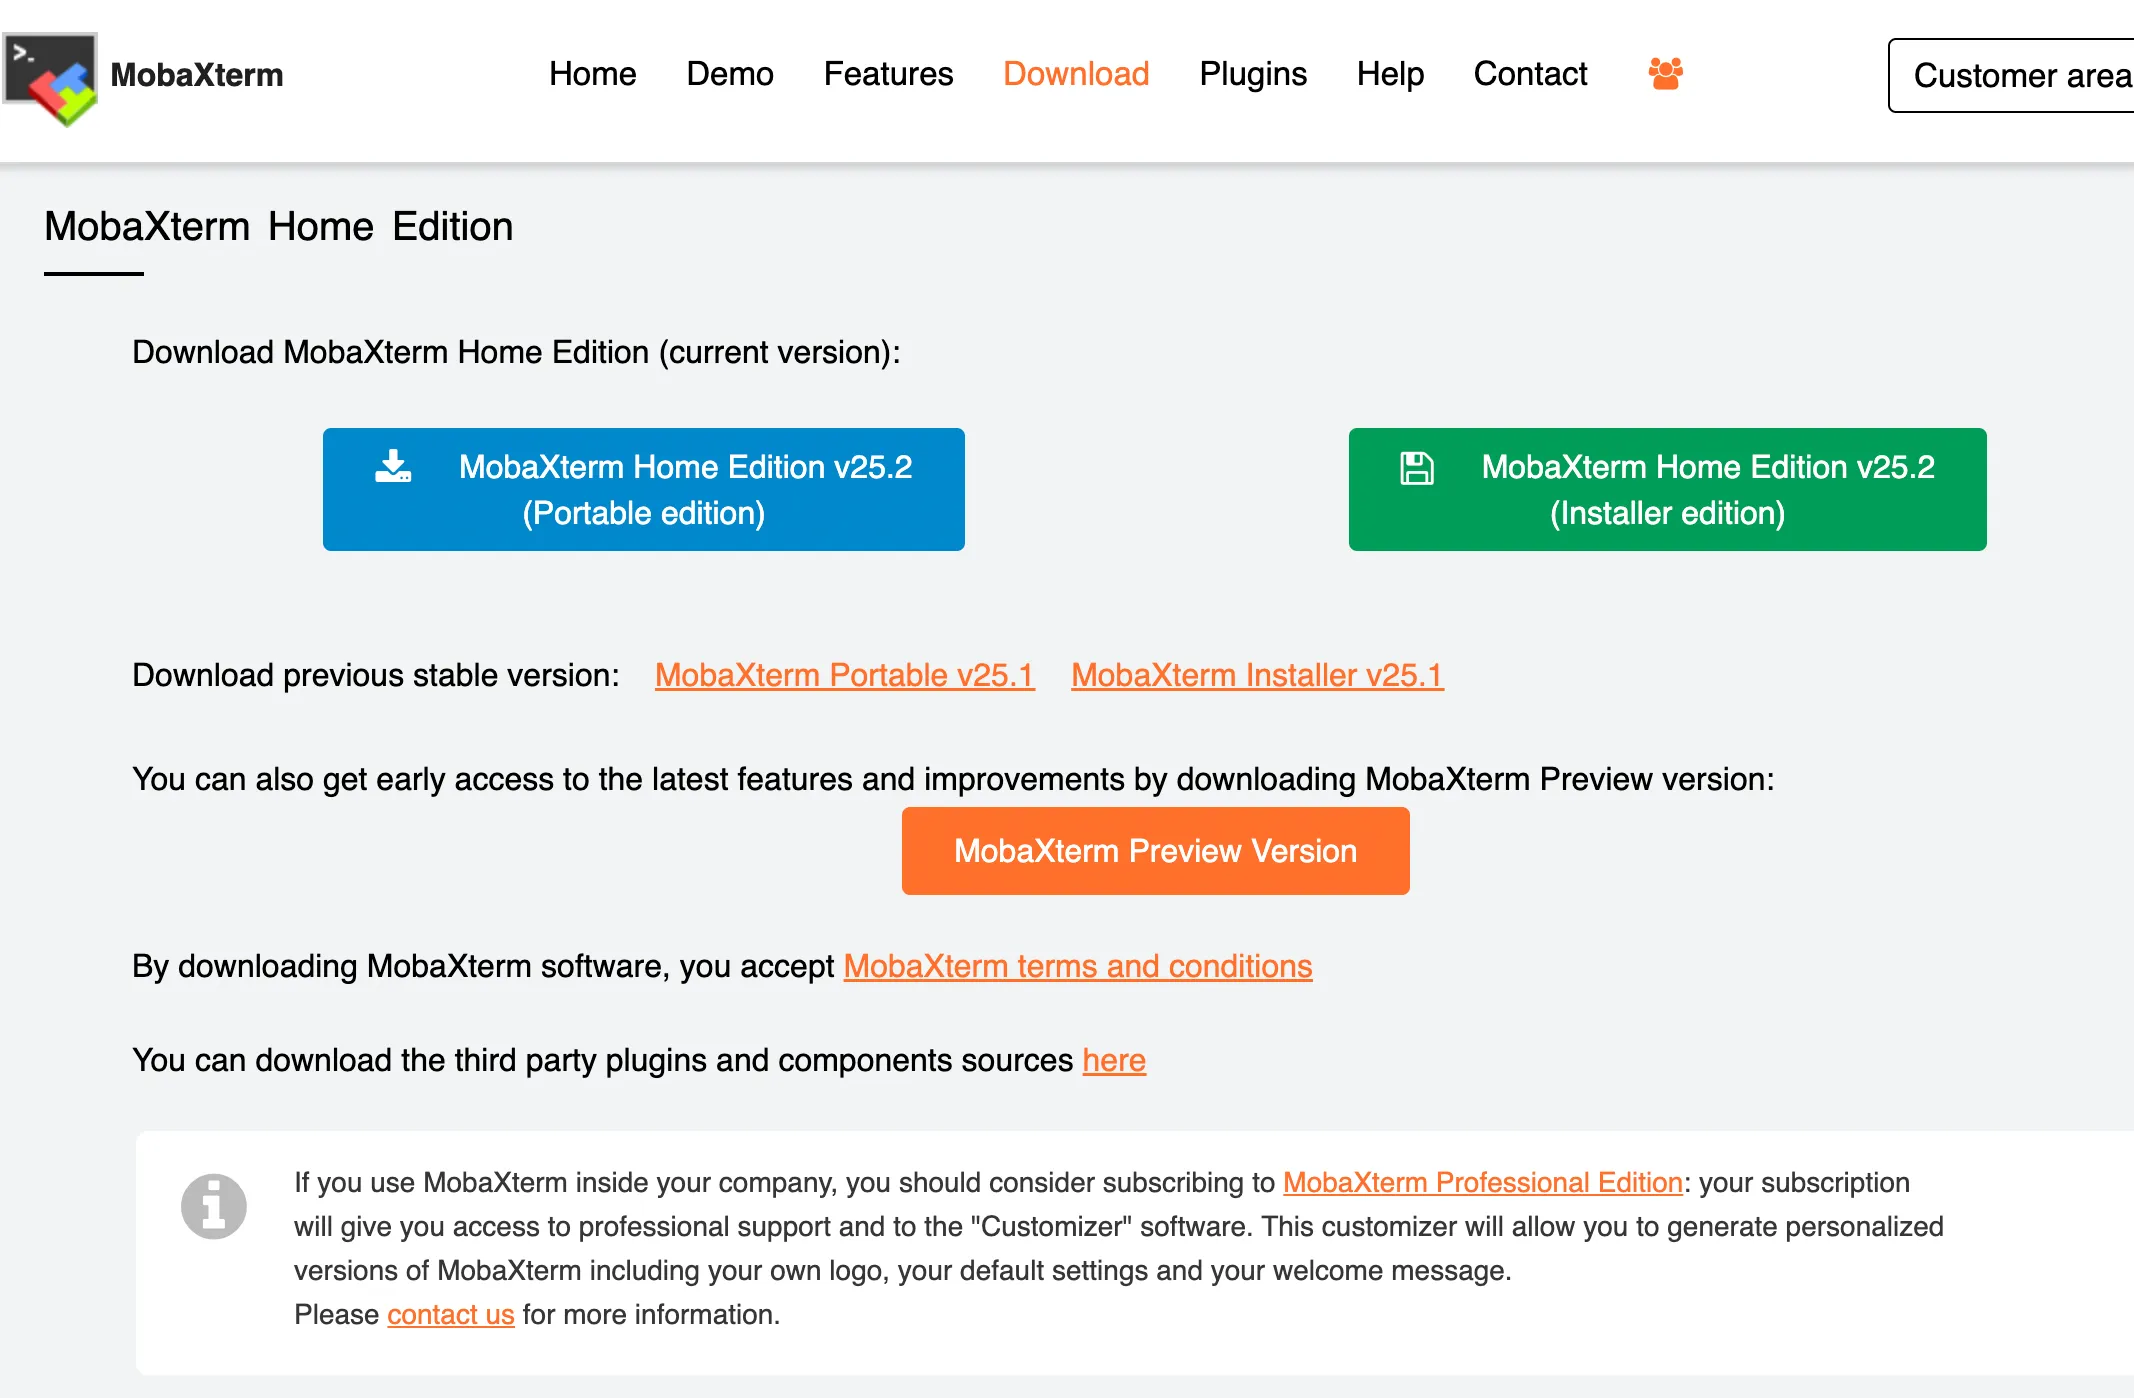The width and height of the screenshot is (2134, 1398).
Task: Open the Customer area button
Action: tap(2011, 76)
